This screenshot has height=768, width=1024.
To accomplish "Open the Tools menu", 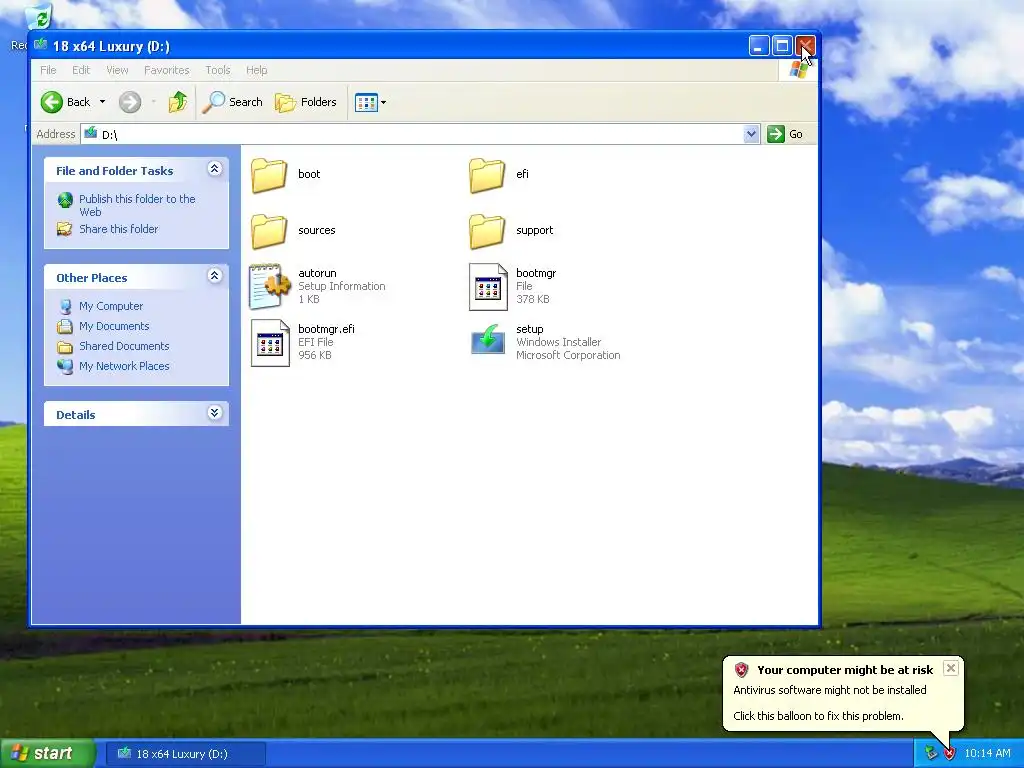I will point(217,70).
